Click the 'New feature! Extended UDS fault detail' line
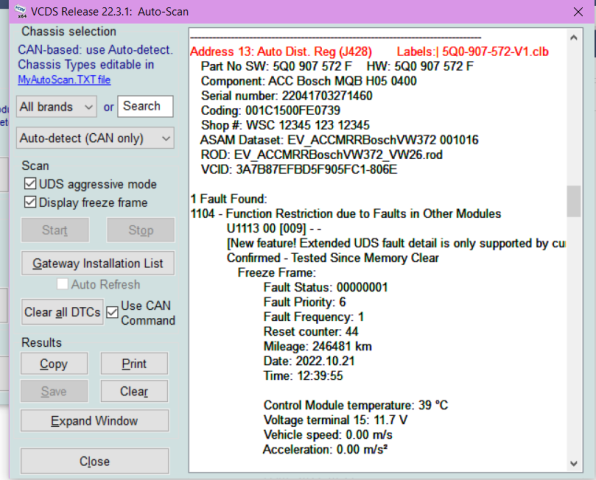The image size is (596, 480). coord(396,243)
